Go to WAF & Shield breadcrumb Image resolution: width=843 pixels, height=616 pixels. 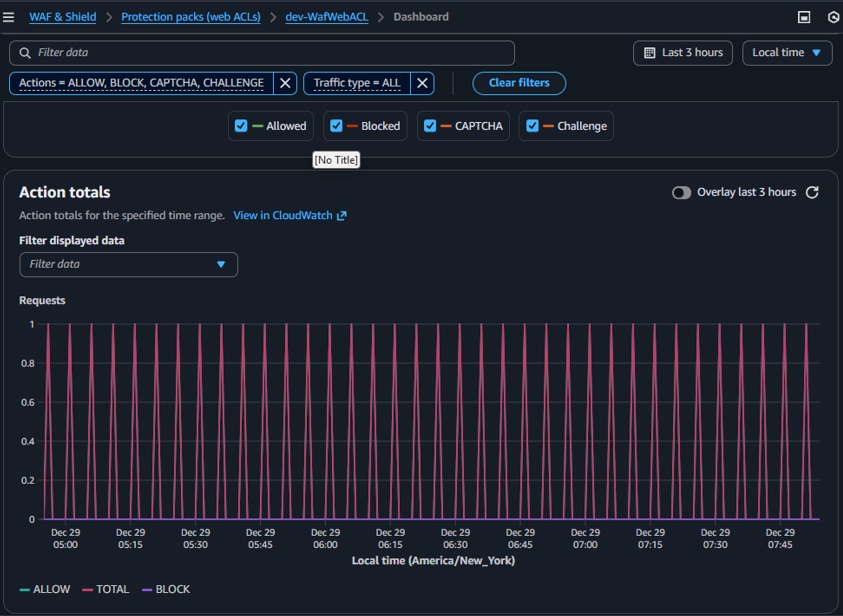(x=62, y=17)
